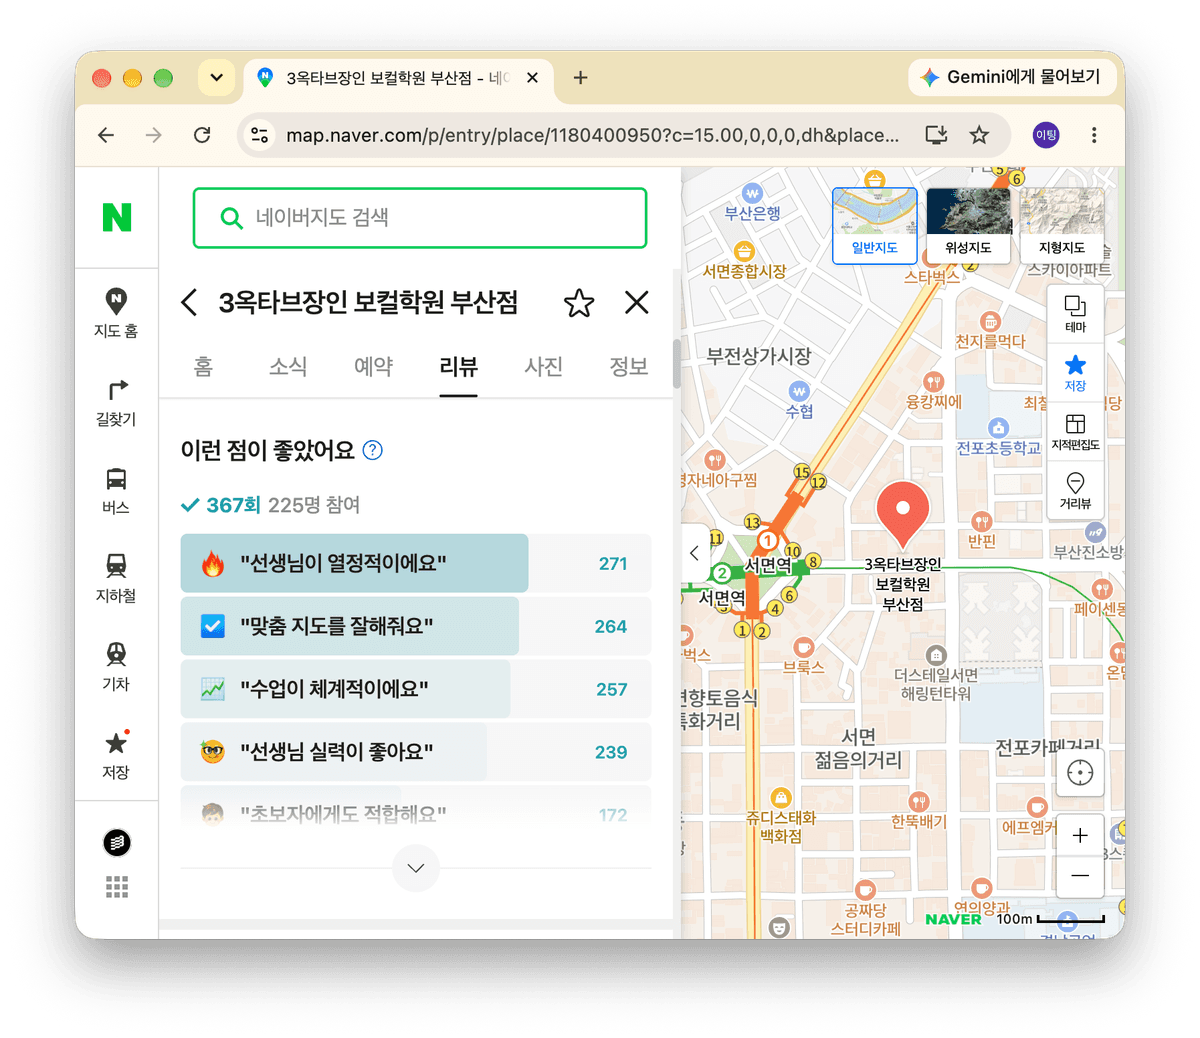
Task: Open 길찾기 directions
Action: point(116,402)
